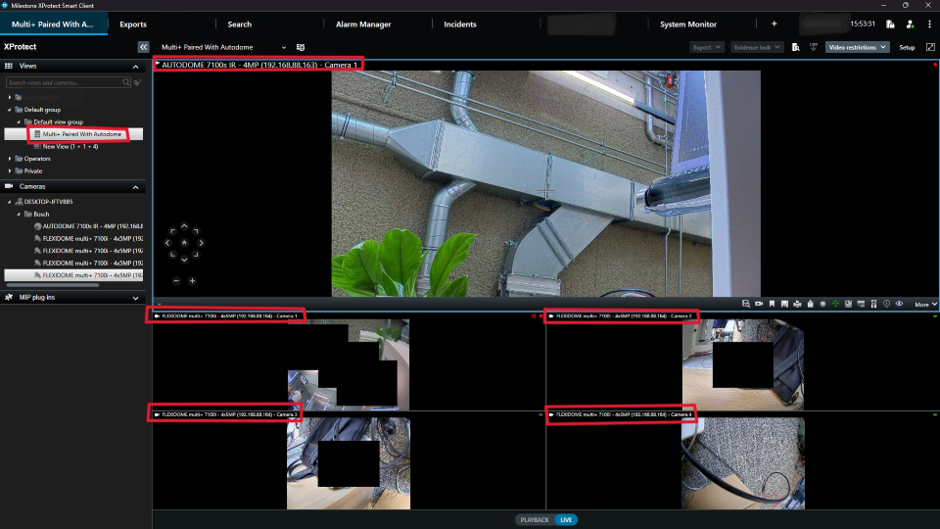This screenshot has width=940, height=529.
Task: Click PTZ home position button
Action: pos(184,243)
